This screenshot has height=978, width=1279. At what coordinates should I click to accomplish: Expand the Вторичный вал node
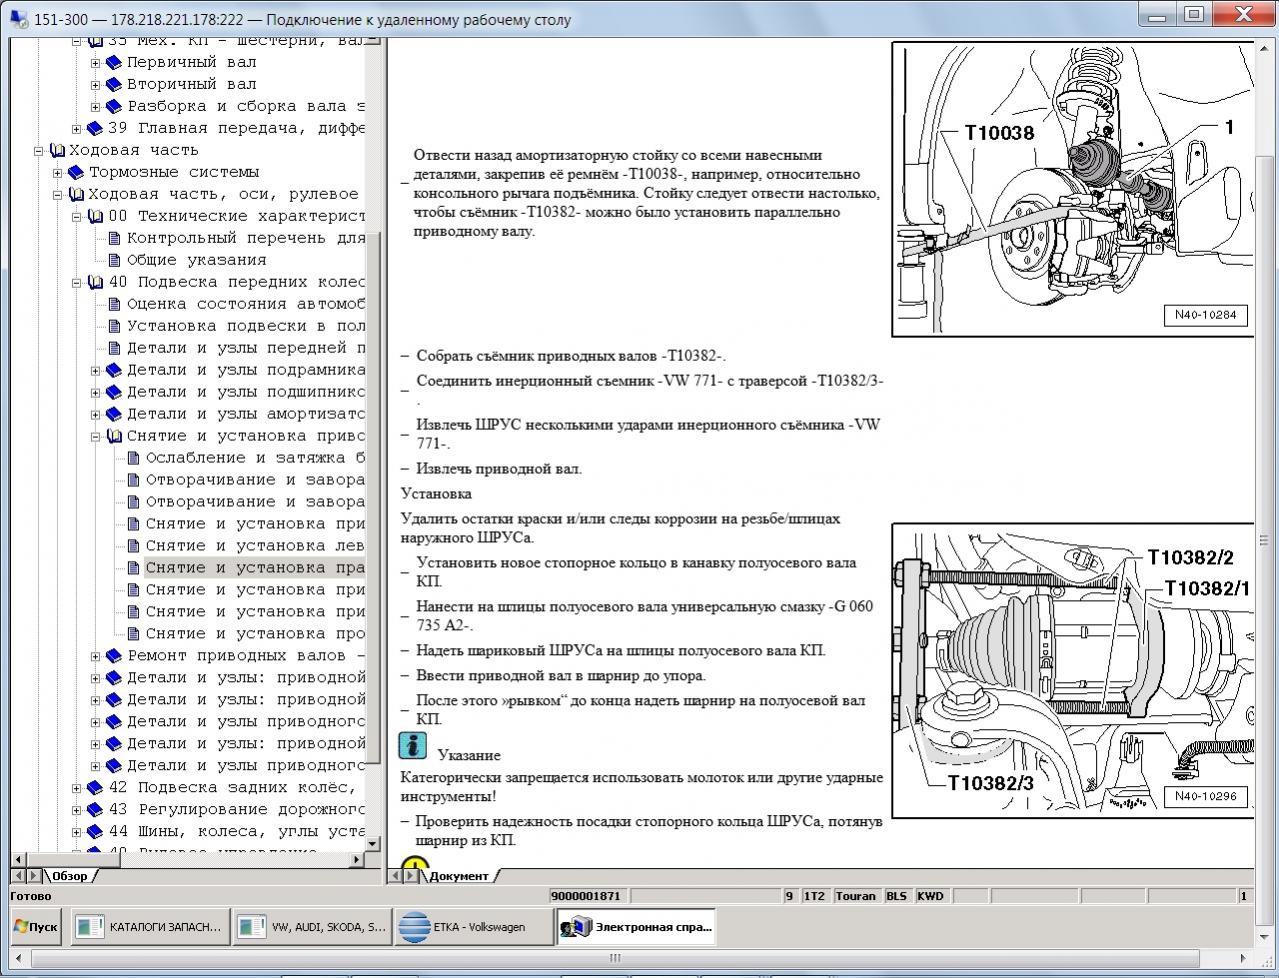coord(96,84)
